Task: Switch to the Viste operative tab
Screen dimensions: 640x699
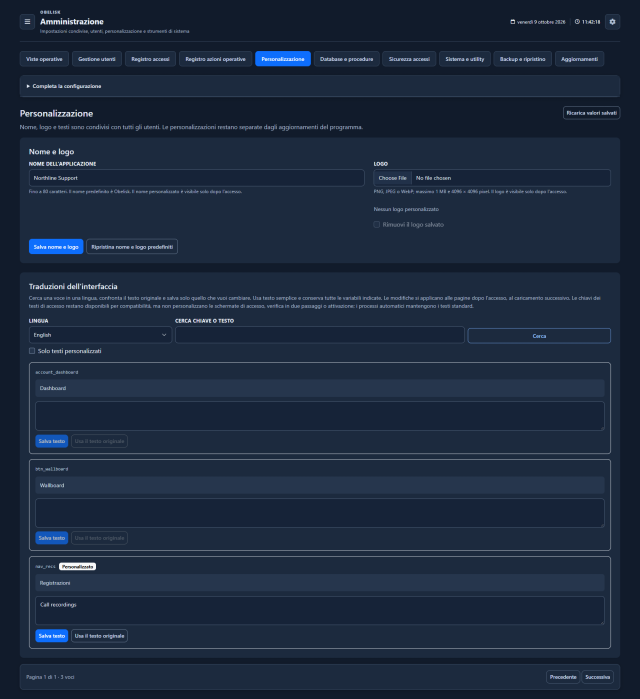Action: click(x=44, y=59)
